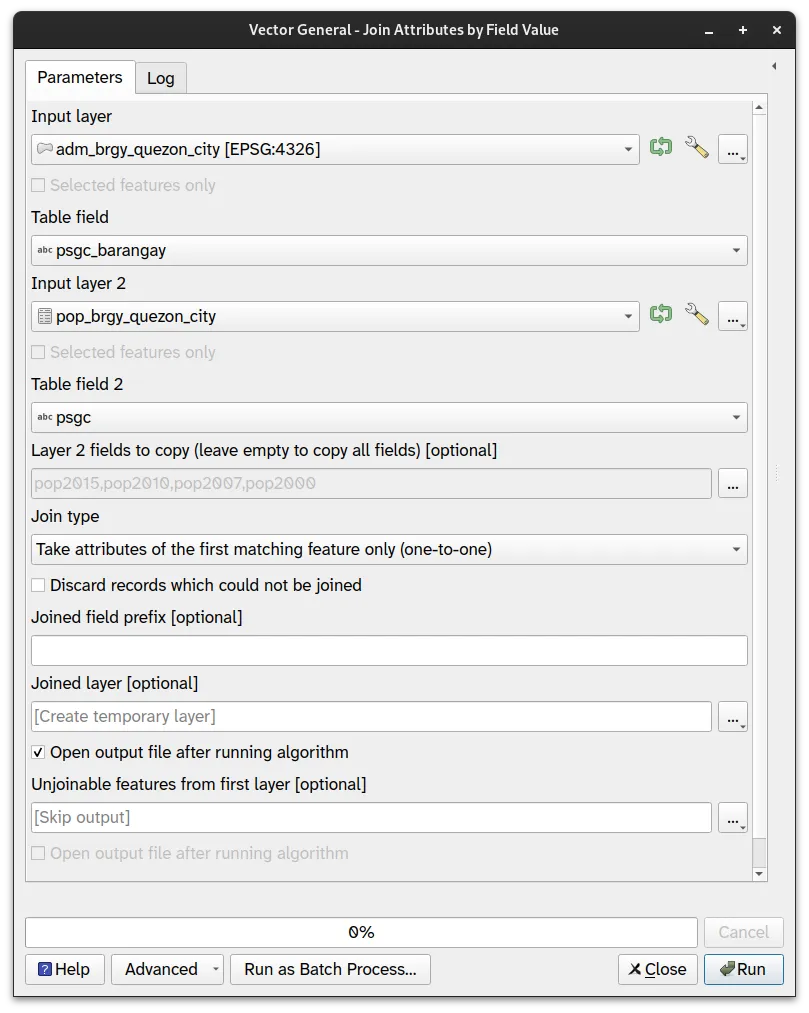809x1013 pixels.
Task: Uncheck Open output file after running algorithm
Action: point(37,750)
